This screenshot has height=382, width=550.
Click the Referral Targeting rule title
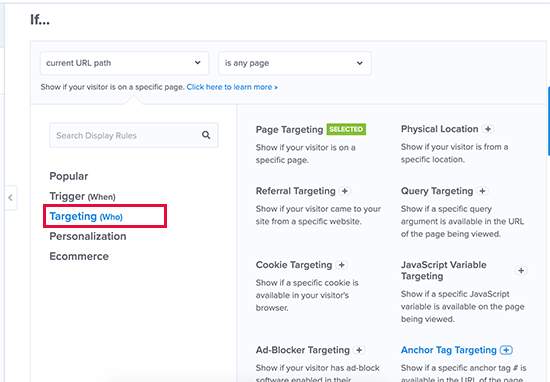(296, 191)
